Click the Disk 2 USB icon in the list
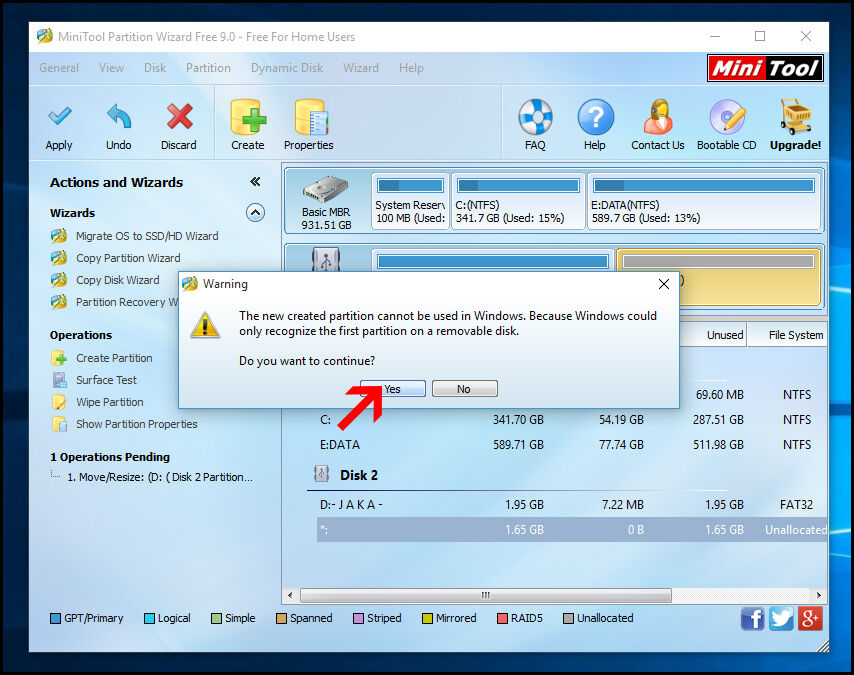The width and height of the screenshot is (854, 675). (321, 474)
